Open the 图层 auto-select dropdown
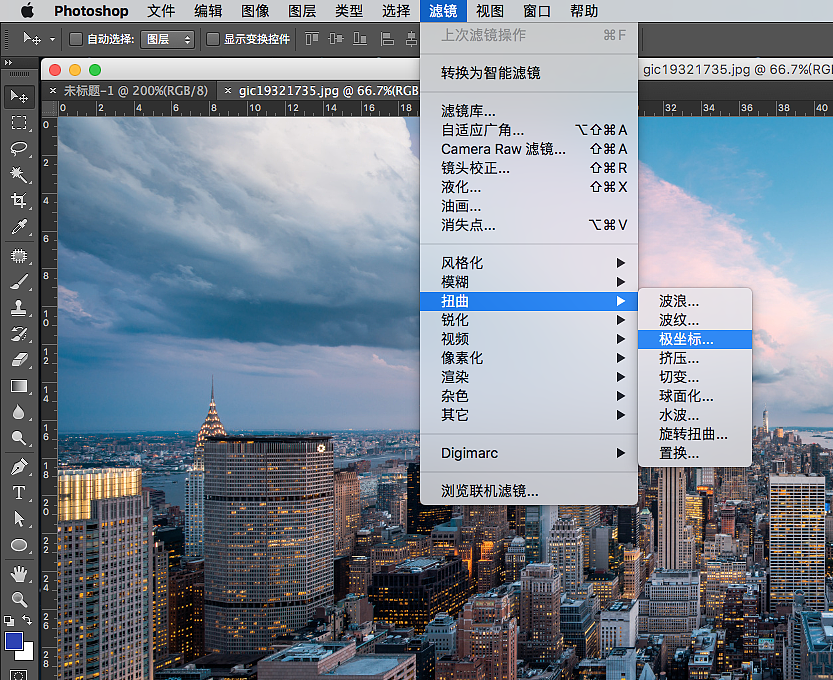 (167, 39)
